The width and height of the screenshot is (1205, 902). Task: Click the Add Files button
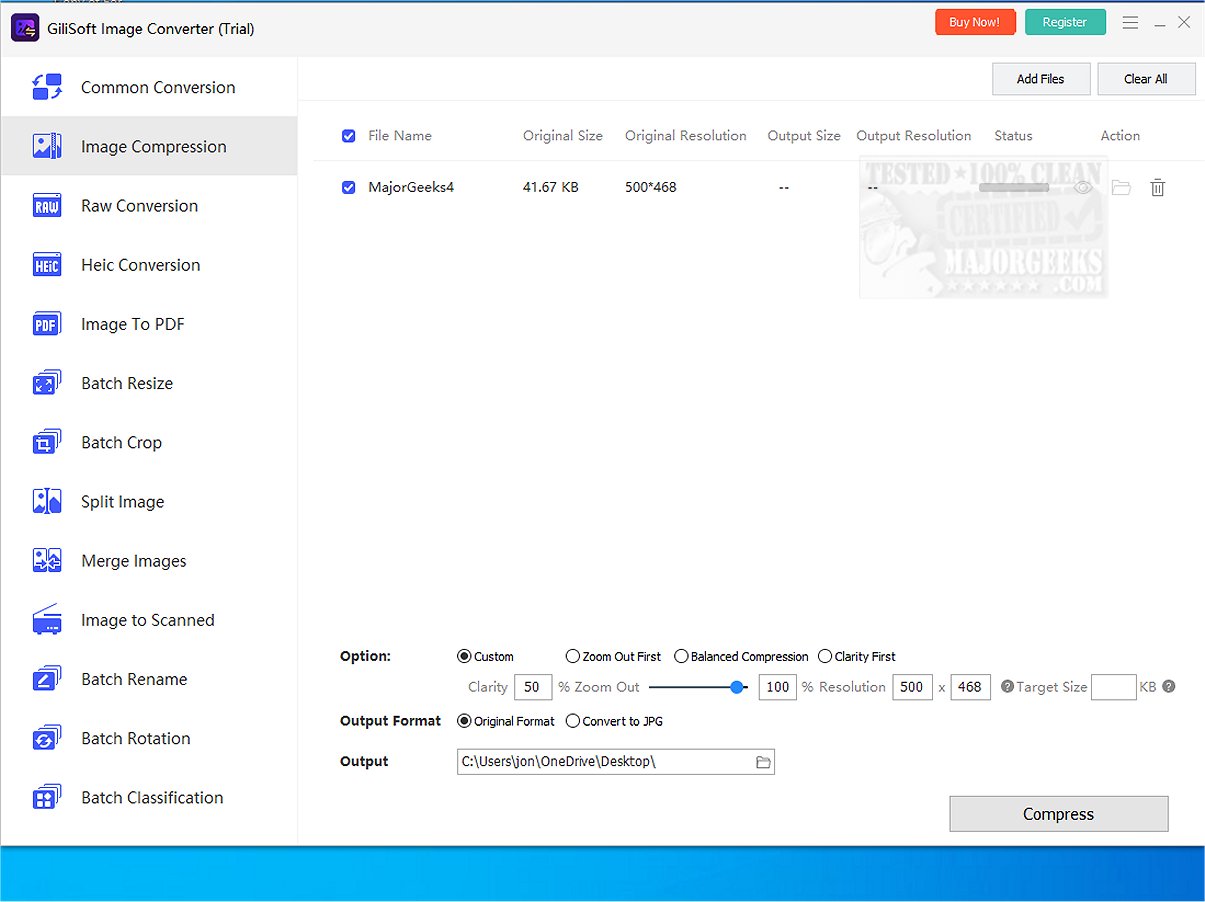point(1041,79)
